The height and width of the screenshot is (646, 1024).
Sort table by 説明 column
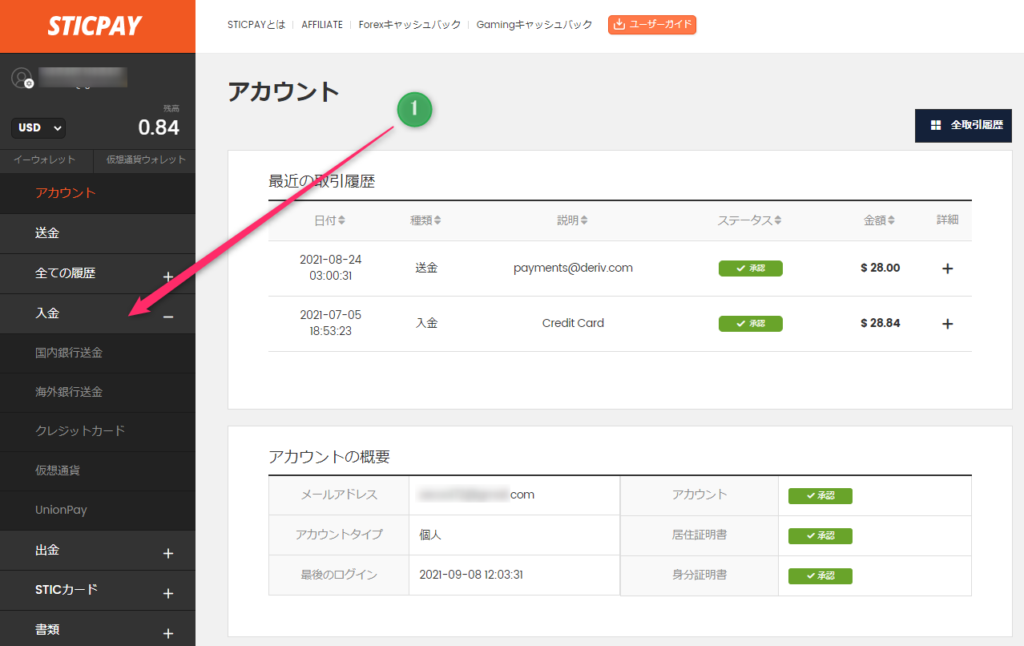click(572, 220)
